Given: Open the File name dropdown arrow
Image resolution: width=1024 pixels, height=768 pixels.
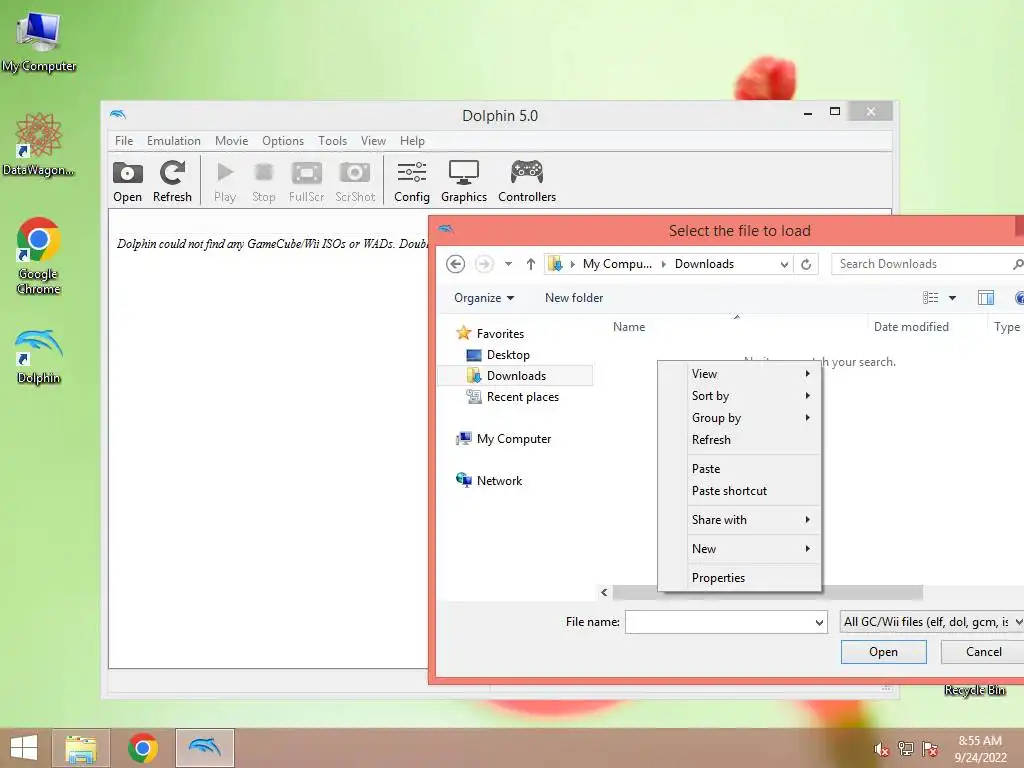Looking at the screenshot, I should (819, 622).
